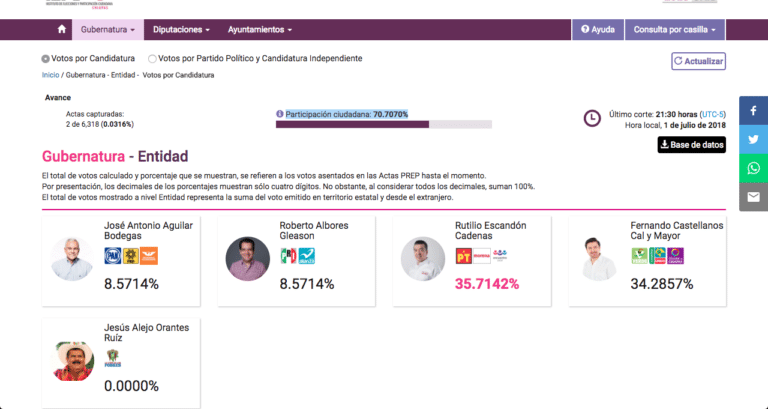The height and width of the screenshot is (409, 768).
Task: Click the info icon beside Participación ciudadana
Action: (x=280, y=114)
